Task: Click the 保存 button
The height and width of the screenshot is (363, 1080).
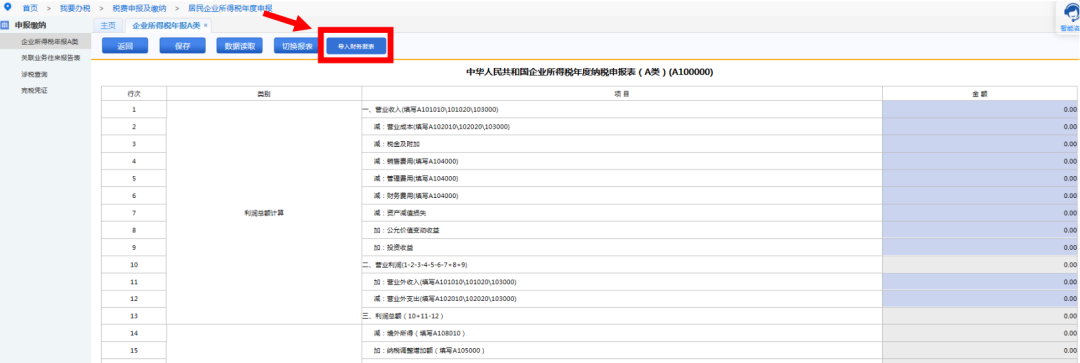Action: pyautogui.click(x=183, y=46)
